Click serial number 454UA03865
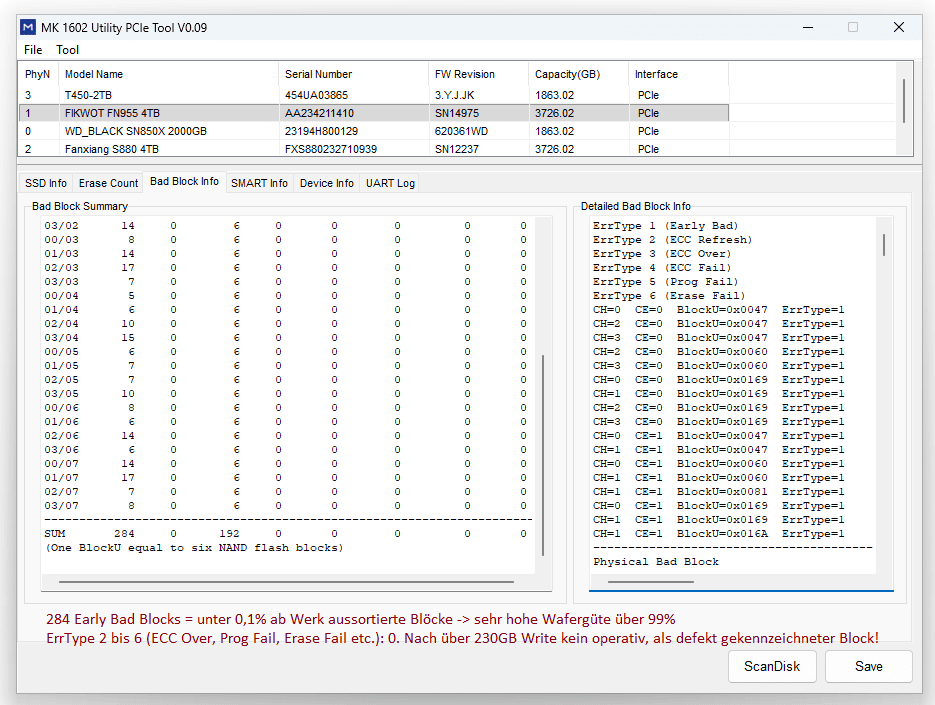 [316, 95]
